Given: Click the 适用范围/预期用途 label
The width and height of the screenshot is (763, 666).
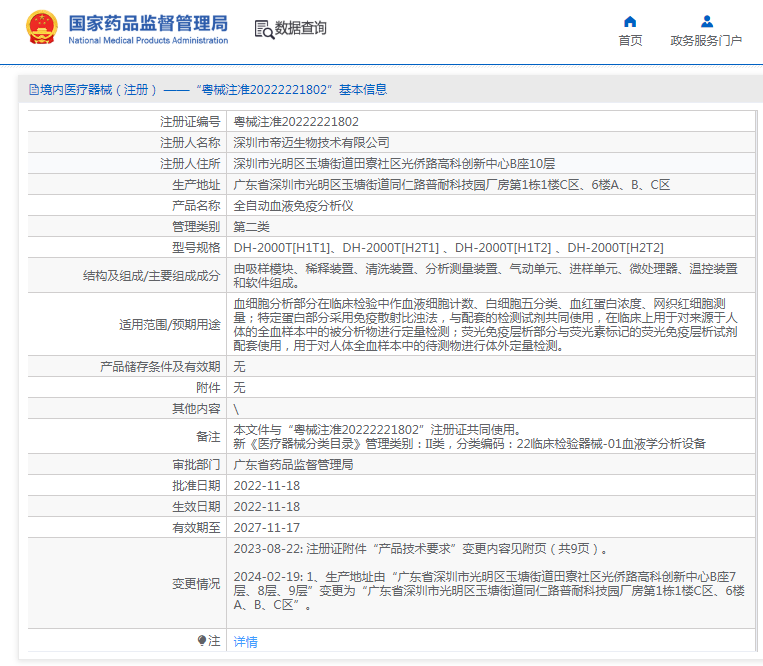Looking at the screenshot, I should (170, 324).
